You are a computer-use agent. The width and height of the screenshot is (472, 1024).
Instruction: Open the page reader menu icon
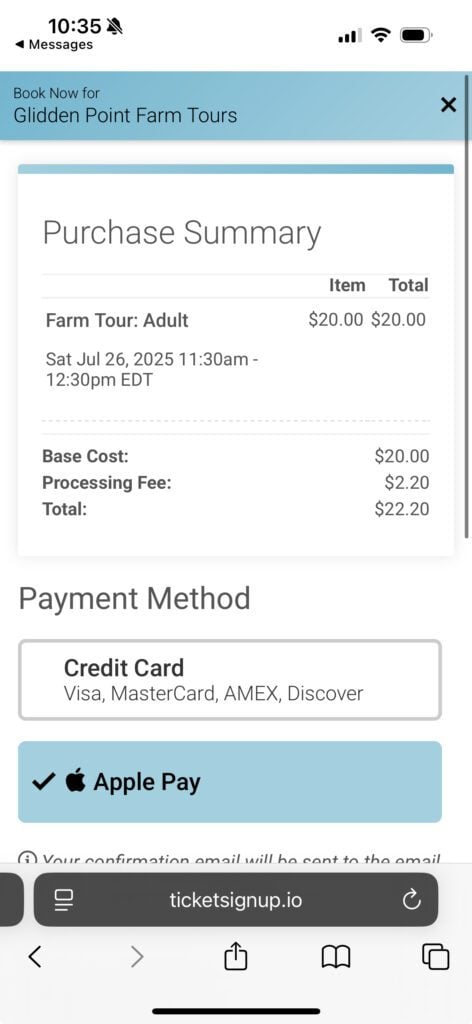pos(63,901)
